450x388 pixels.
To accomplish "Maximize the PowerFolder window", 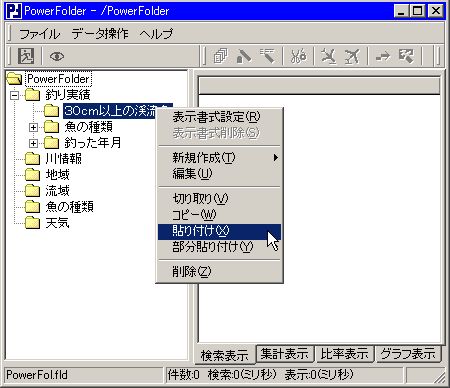I will (417, 11).
